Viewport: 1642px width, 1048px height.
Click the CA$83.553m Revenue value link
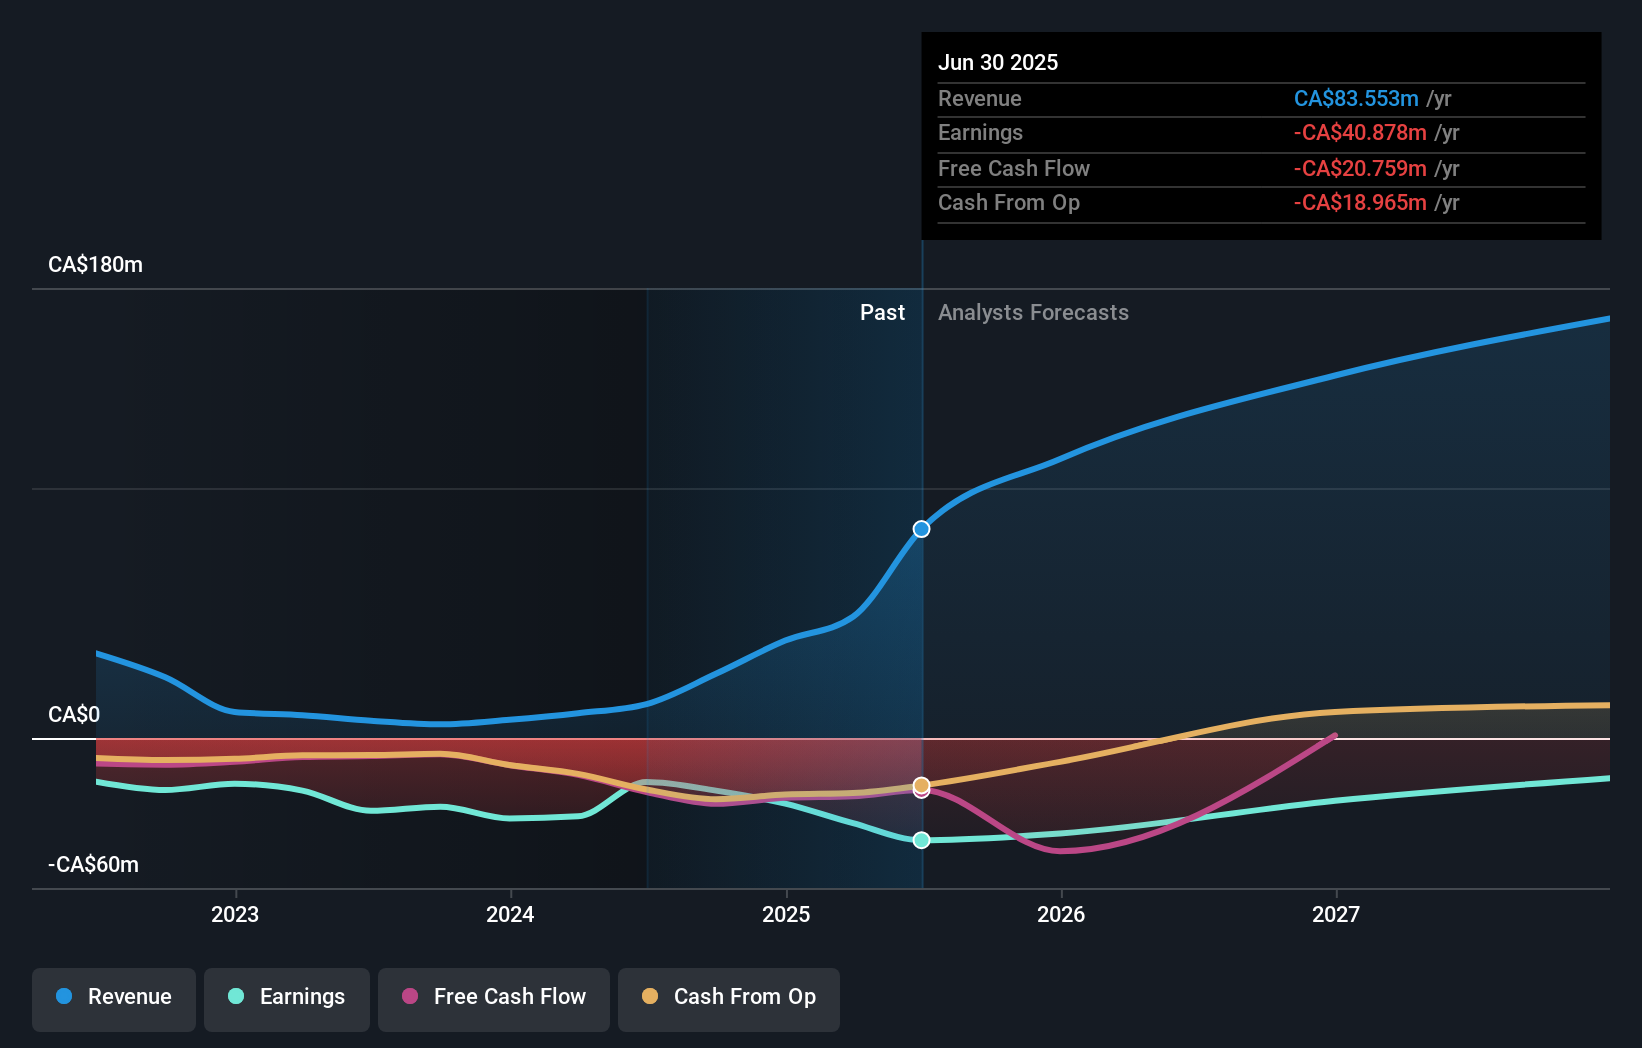click(1357, 98)
